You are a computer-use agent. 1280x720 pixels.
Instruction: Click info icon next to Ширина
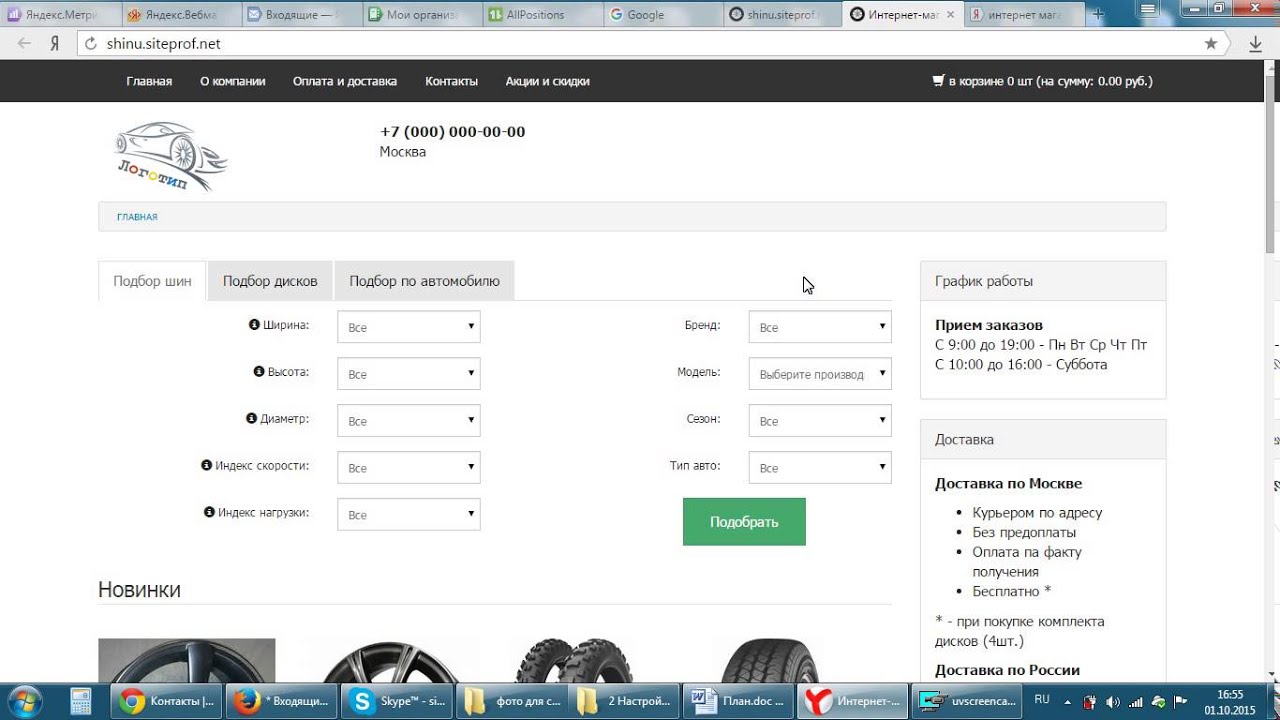[254, 325]
